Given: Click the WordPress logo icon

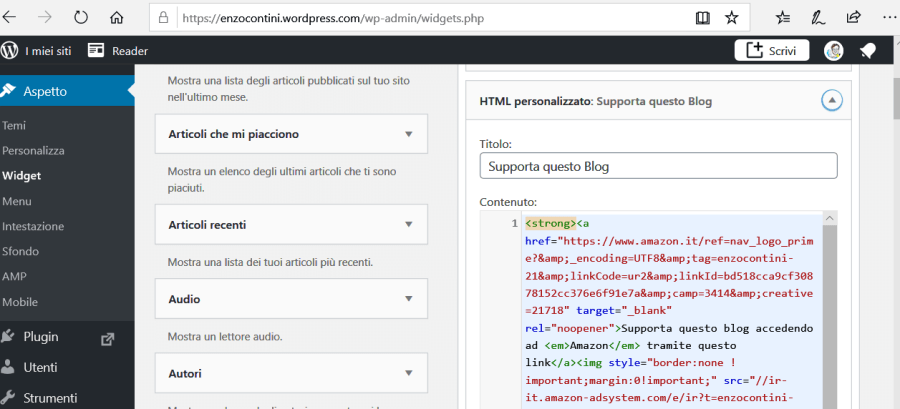Looking at the screenshot, I should pos(10,50).
